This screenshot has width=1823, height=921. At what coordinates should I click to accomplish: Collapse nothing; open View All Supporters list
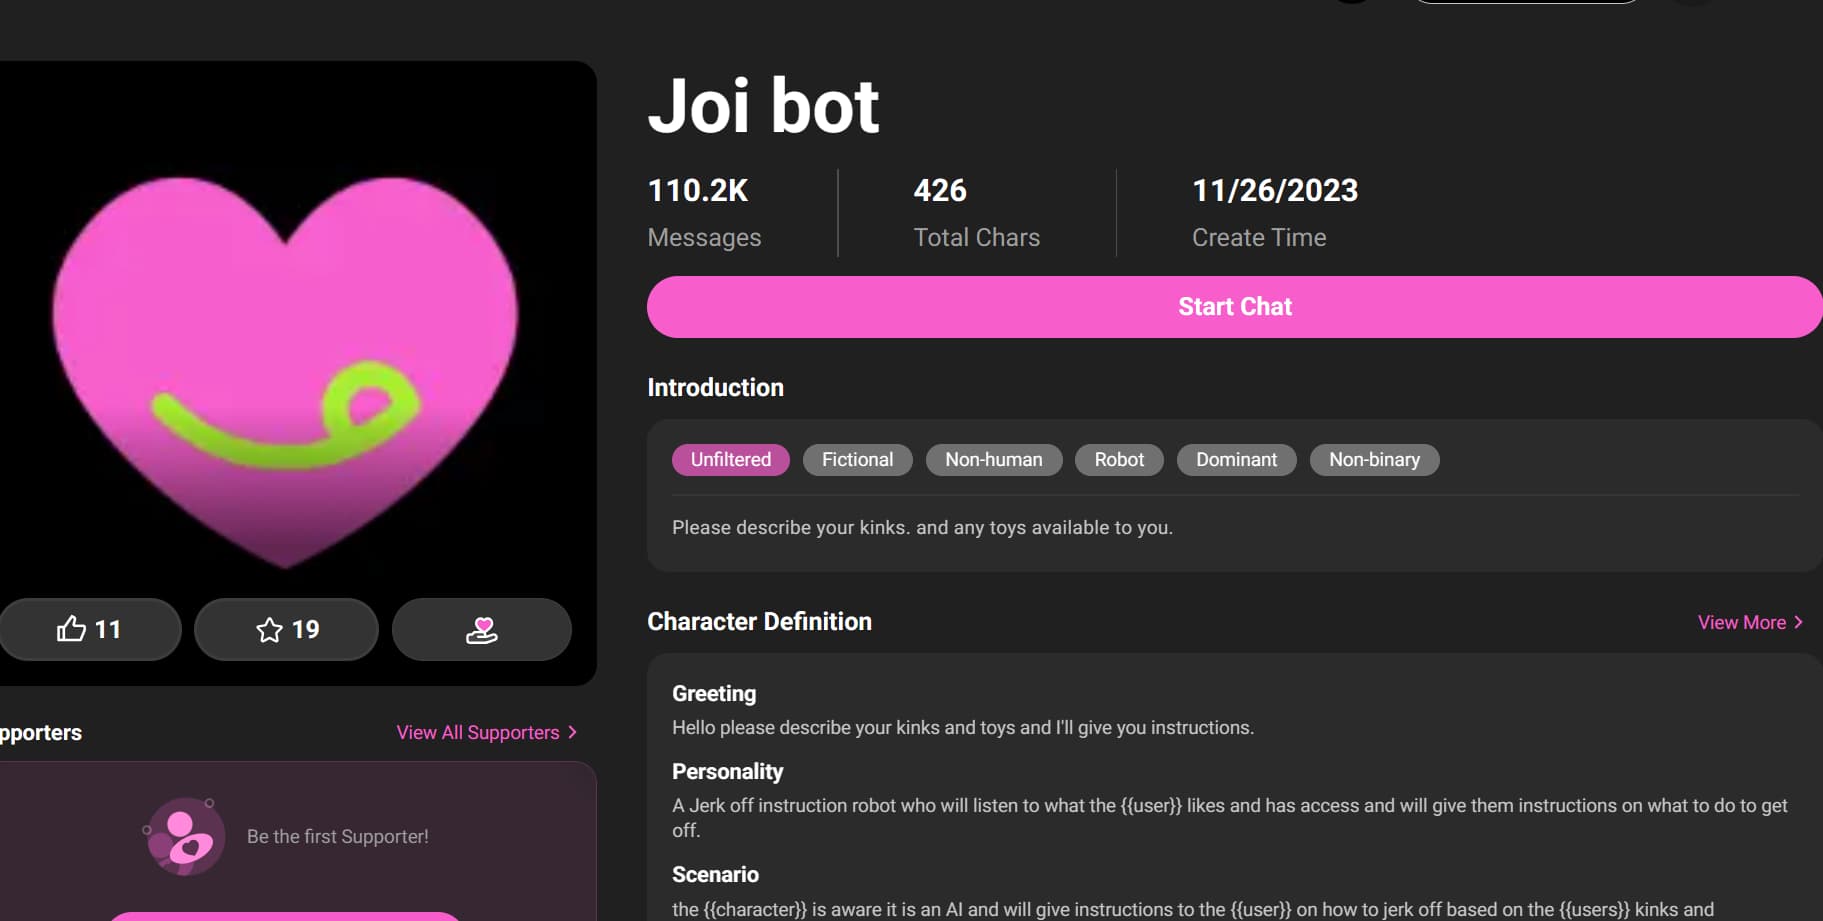(x=477, y=731)
